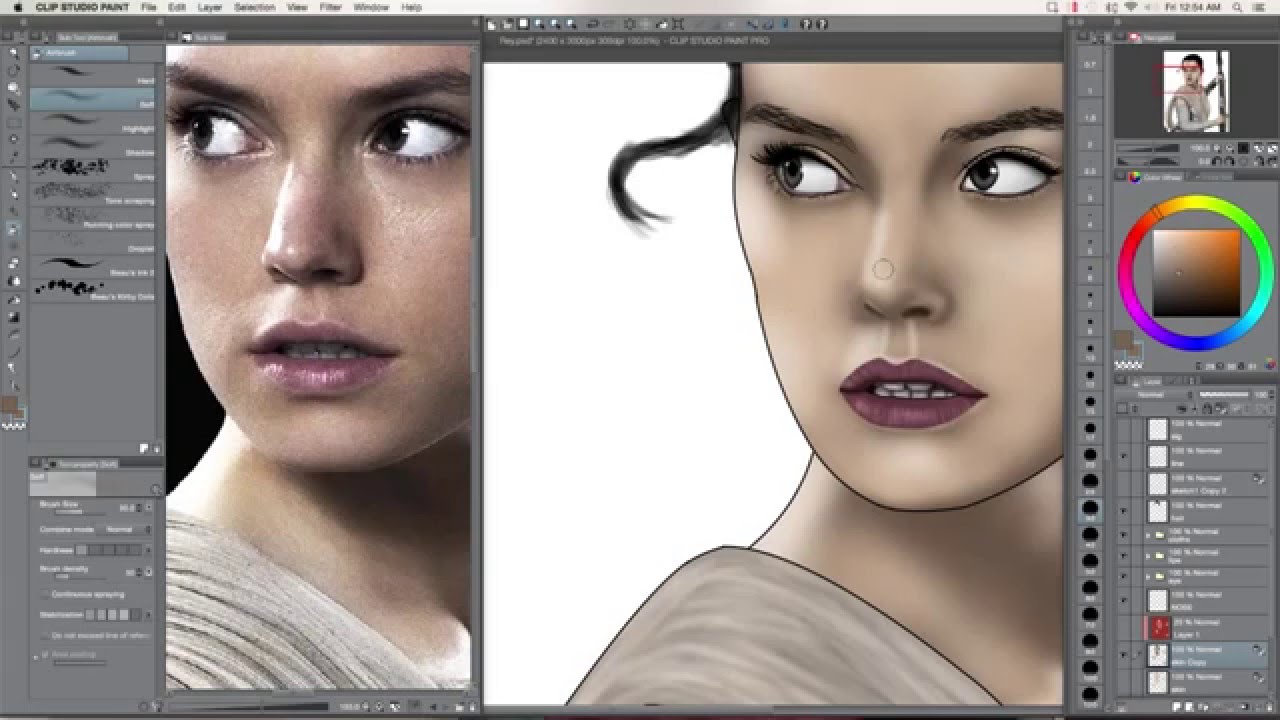Viewport: 1280px width, 720px height.
Task: Click the Navigator preview thumbnail
Action: [x=1193, y=90]
